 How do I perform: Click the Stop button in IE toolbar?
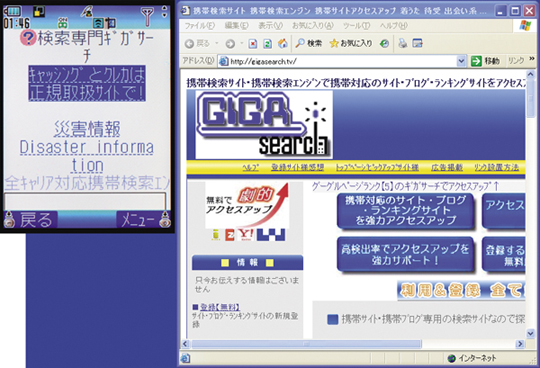pos(253,43)
